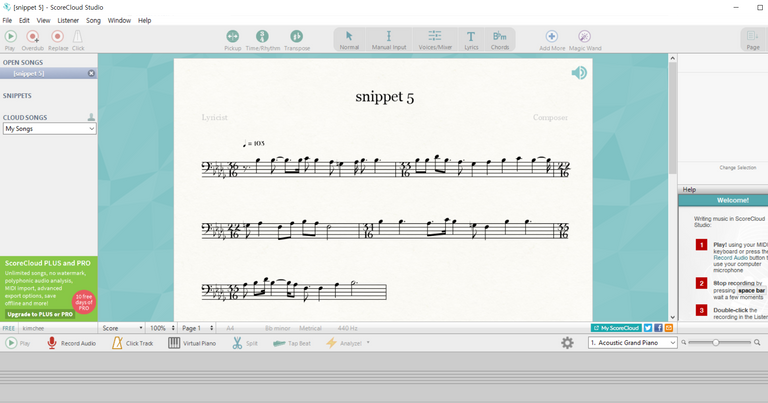Toggle the speaker icon on the score
The height and width of the screenshot is (403, 768).
578,72
